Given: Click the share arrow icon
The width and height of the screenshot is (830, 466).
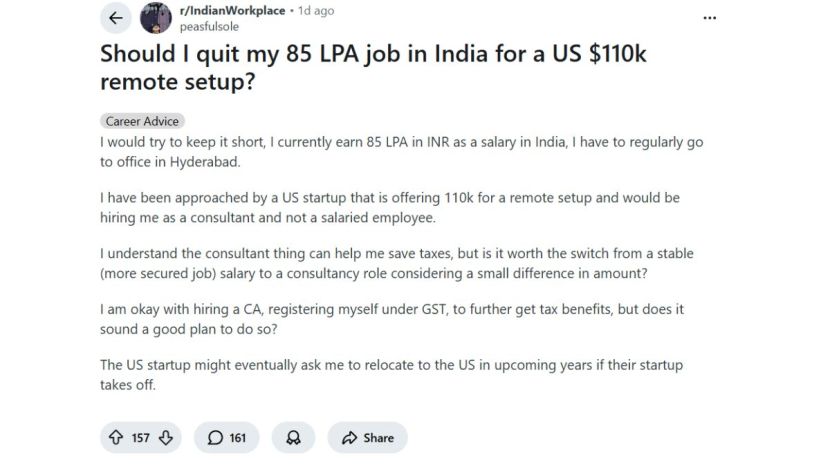Looking at the screenshot, I should click(349, 437).
